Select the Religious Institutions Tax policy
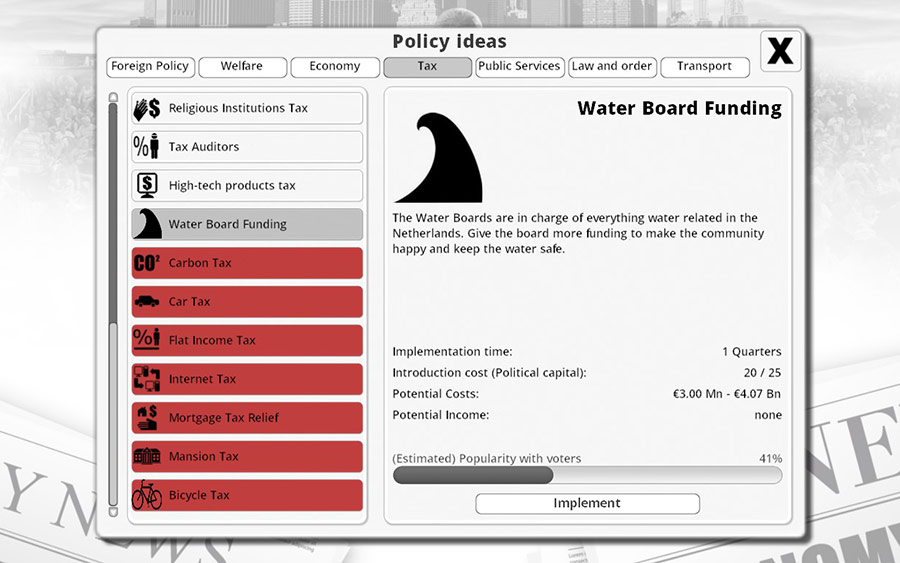900x563 pixels. 247,108
